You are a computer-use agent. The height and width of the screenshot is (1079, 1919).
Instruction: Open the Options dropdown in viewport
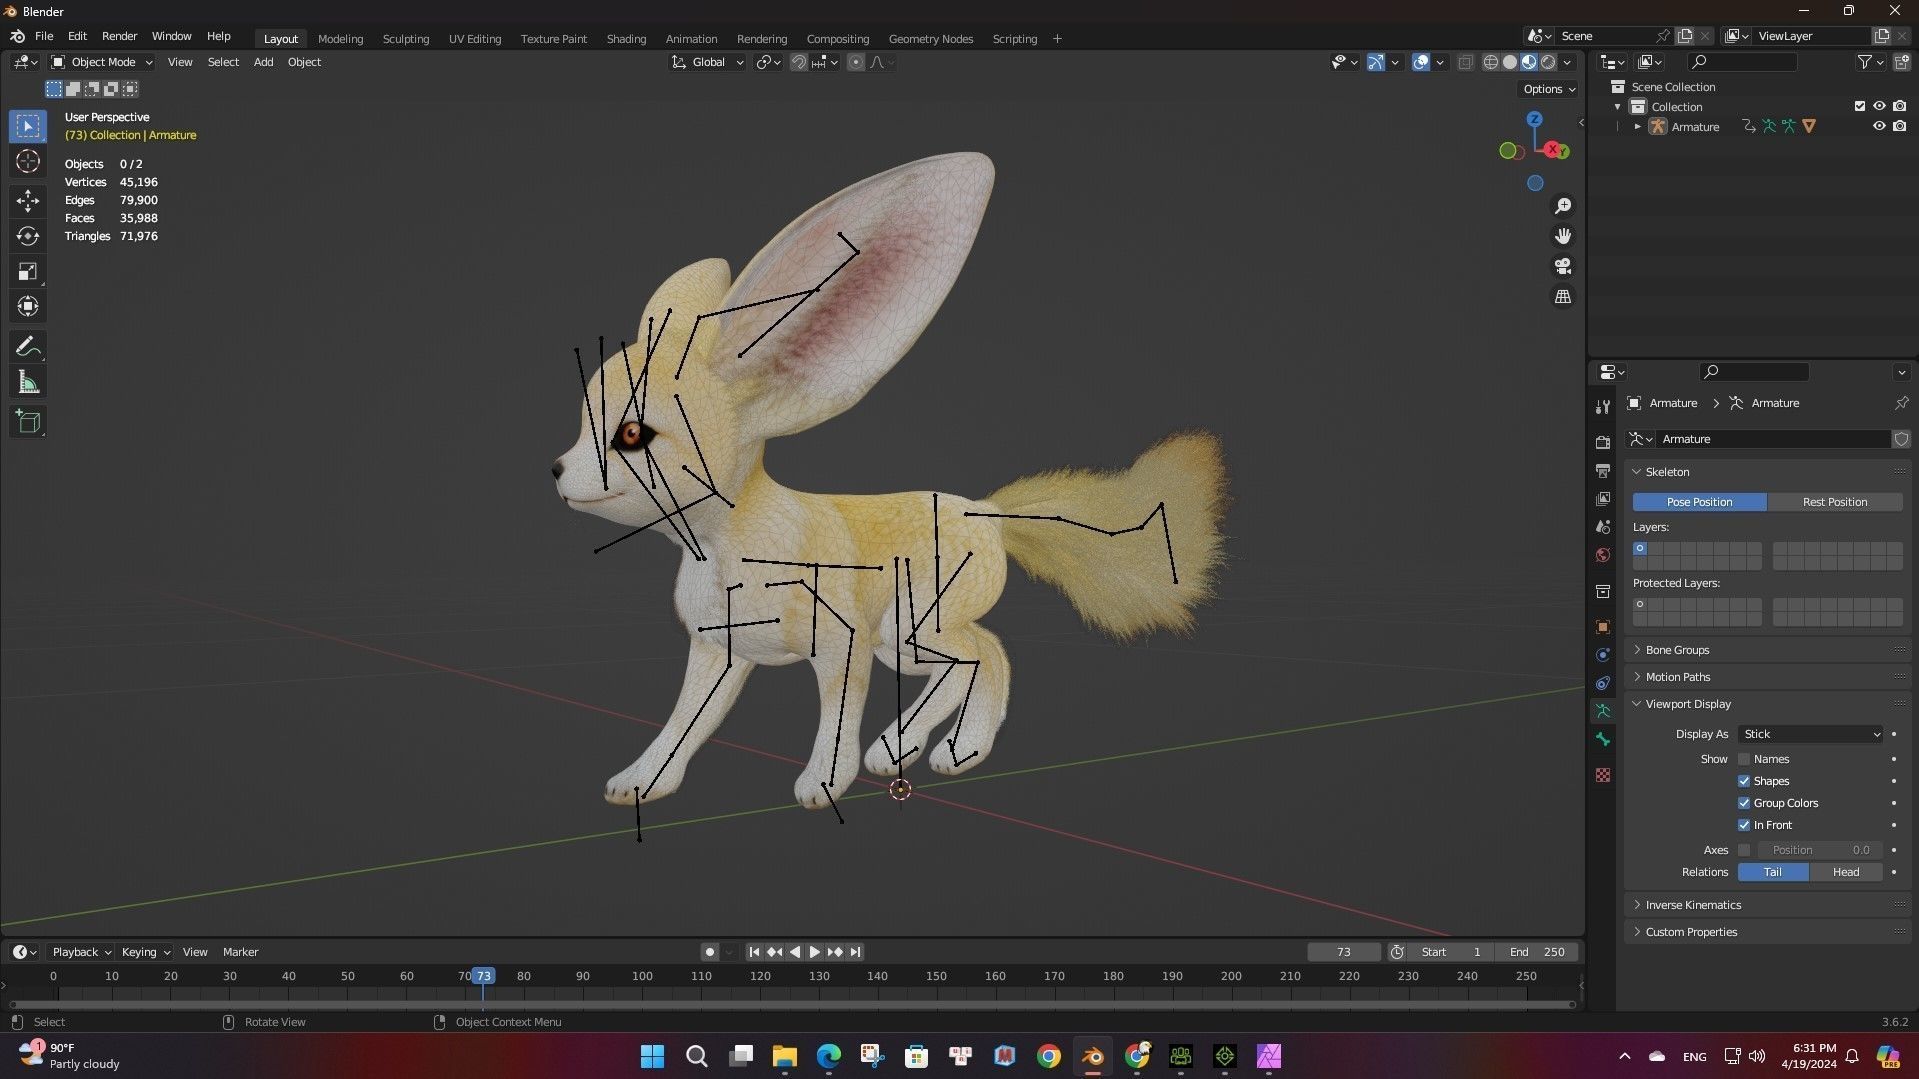pyautogui.click(x=1549, y=89)
